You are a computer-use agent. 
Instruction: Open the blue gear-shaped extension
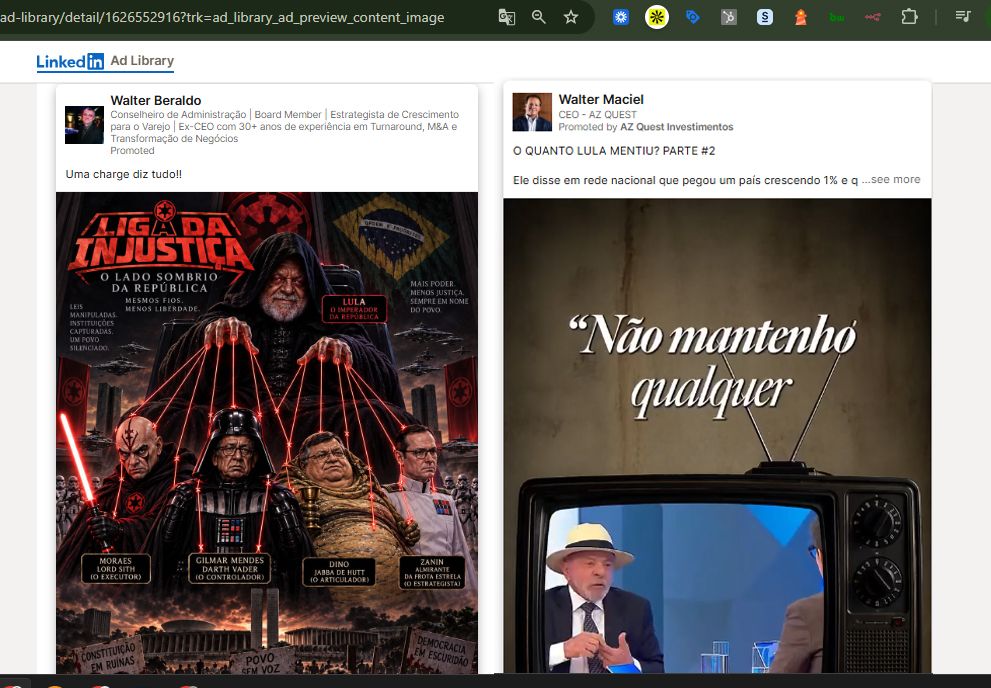point(621,17)
